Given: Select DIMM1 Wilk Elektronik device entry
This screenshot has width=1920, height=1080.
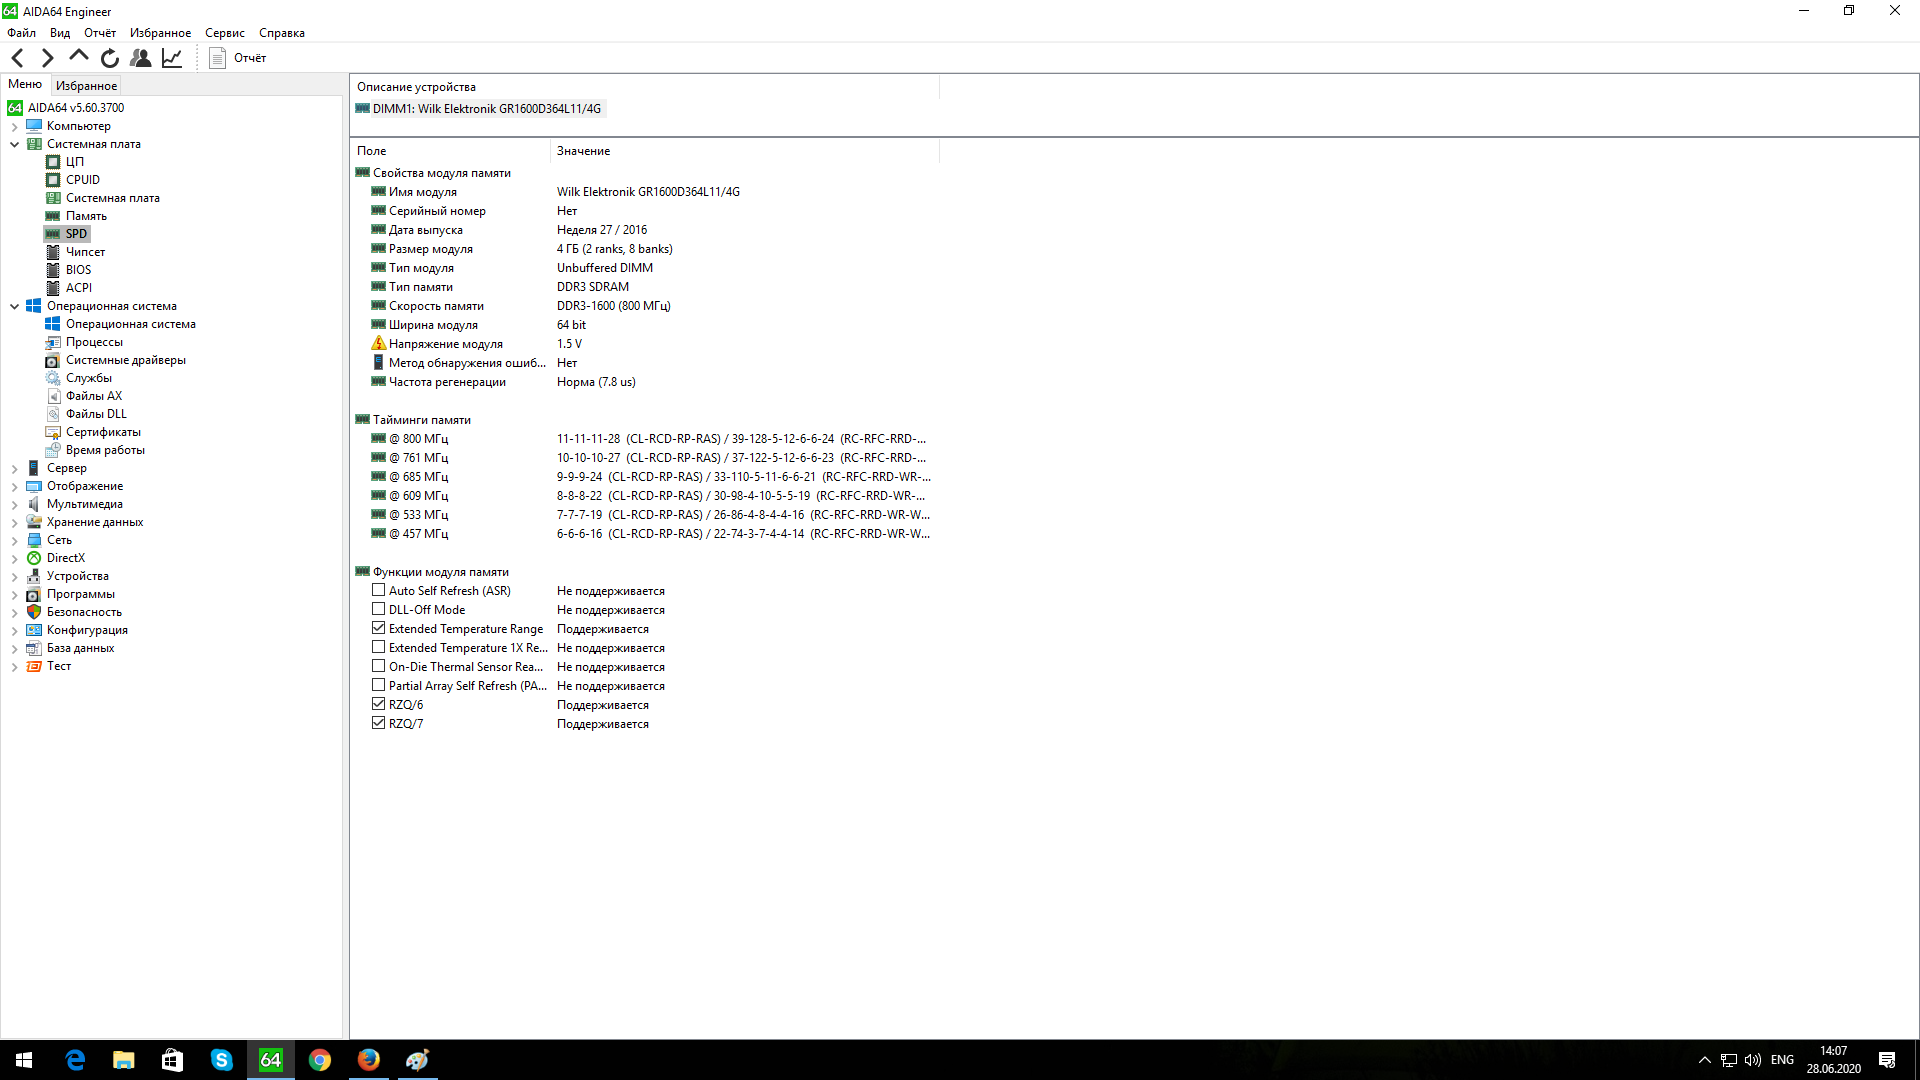Looking at the screenshot, I should (x=479, y=109).
